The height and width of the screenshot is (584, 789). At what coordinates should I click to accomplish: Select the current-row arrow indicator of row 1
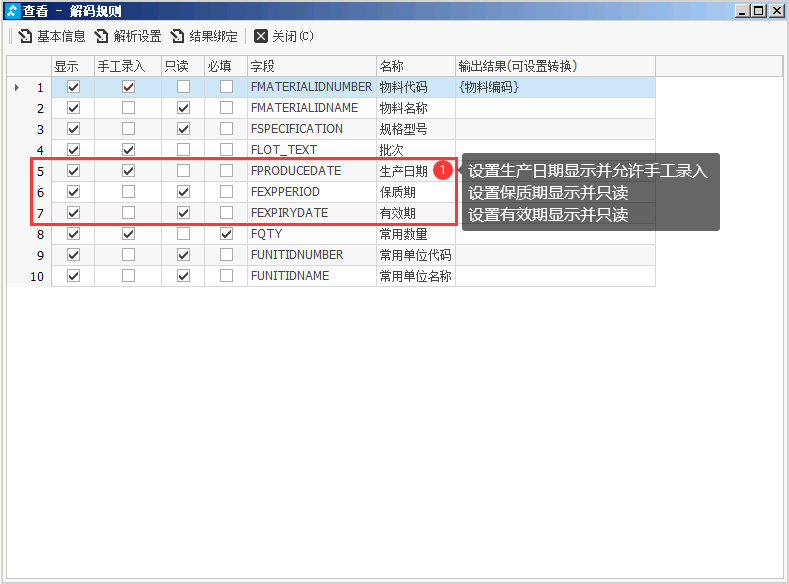[17, 88]
